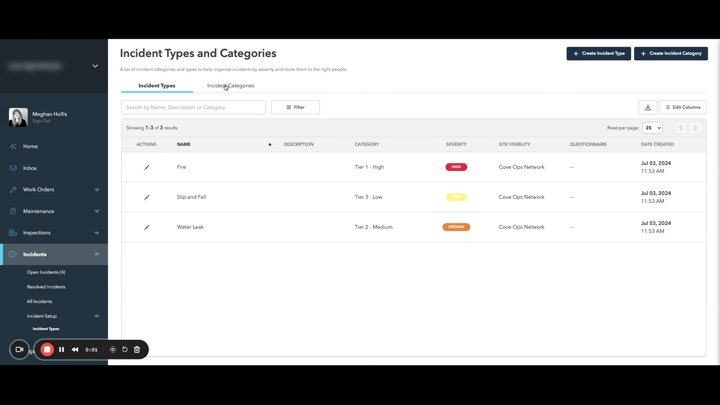The image size is (720, 405).
Task: Rewind the recording
Action: point(75,349)
